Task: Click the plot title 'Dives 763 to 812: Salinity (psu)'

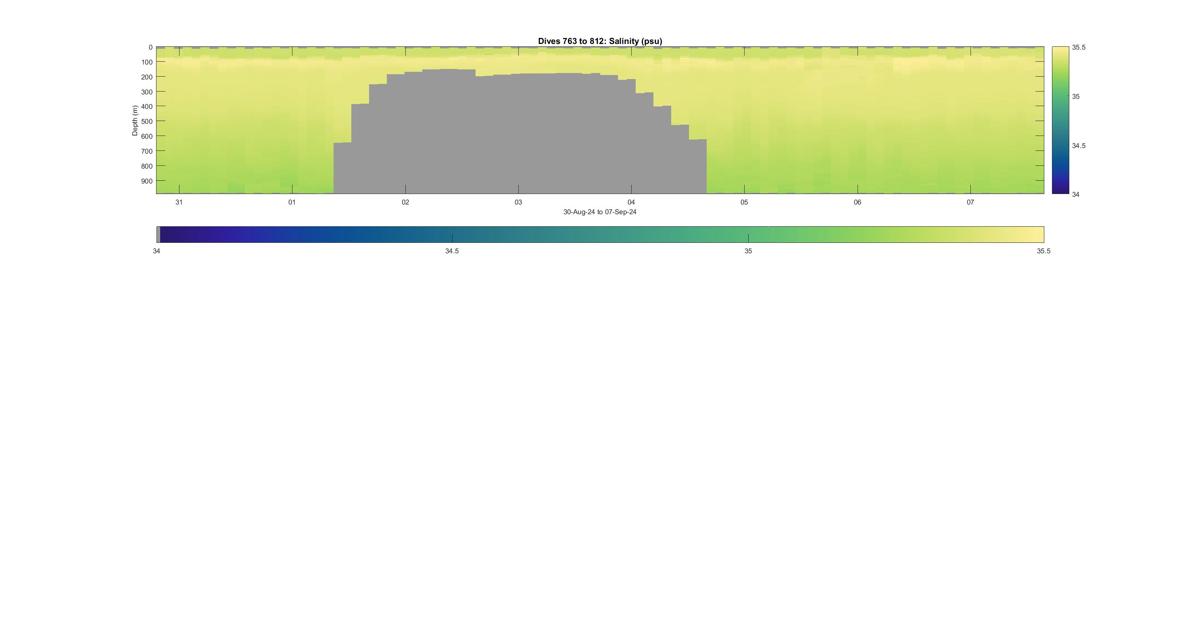Action: 600,41
